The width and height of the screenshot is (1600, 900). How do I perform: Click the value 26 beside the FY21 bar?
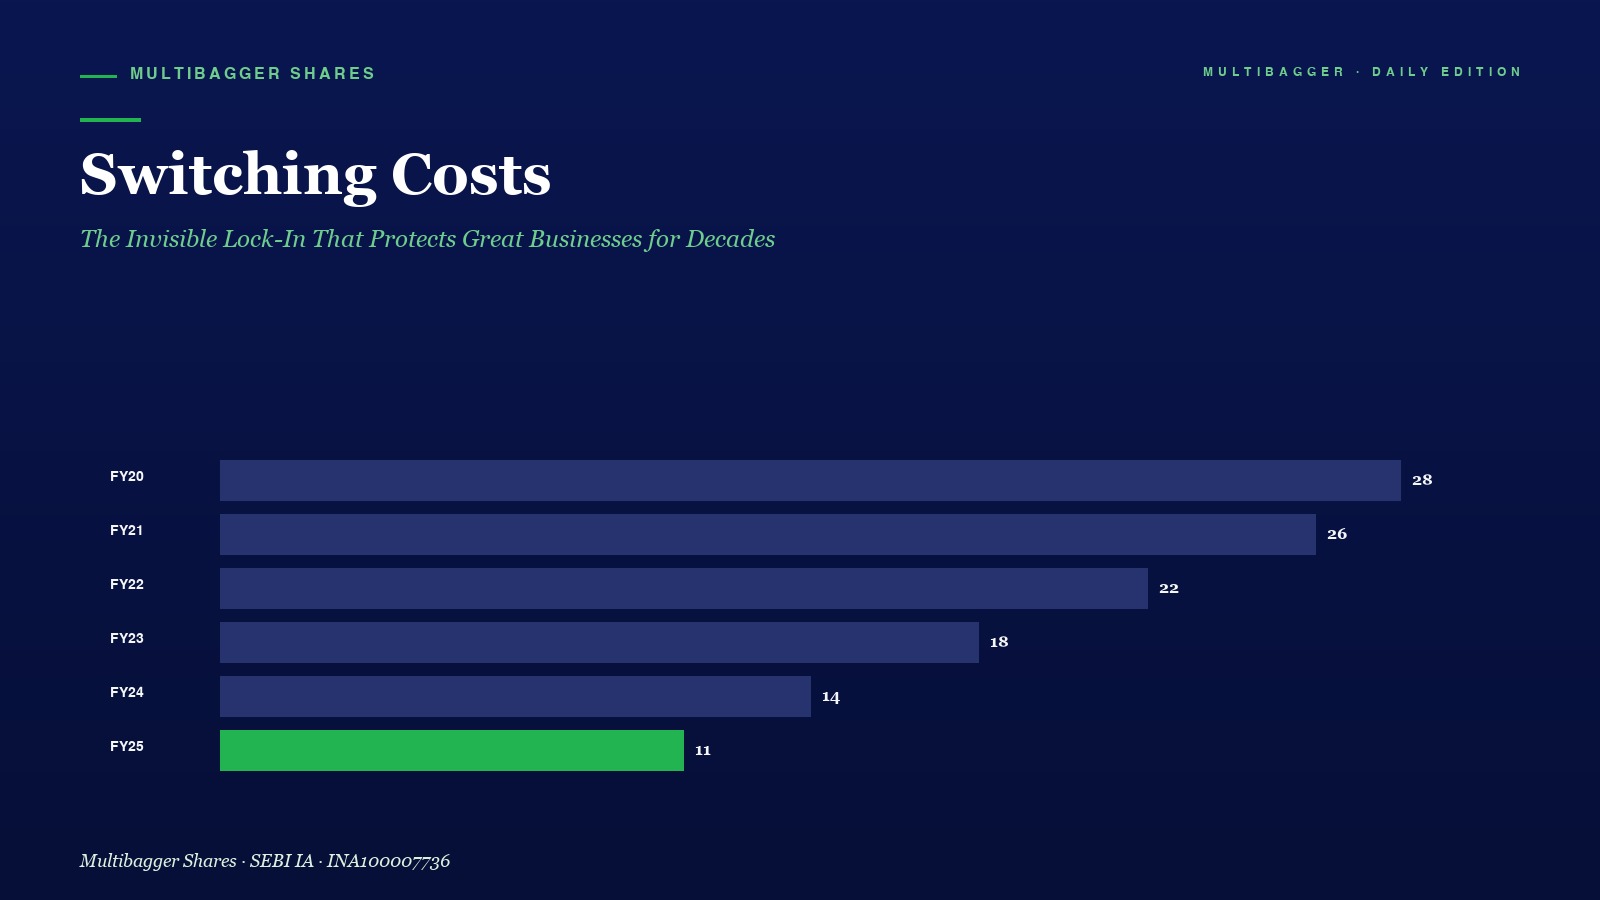[x=1337, y=534]
